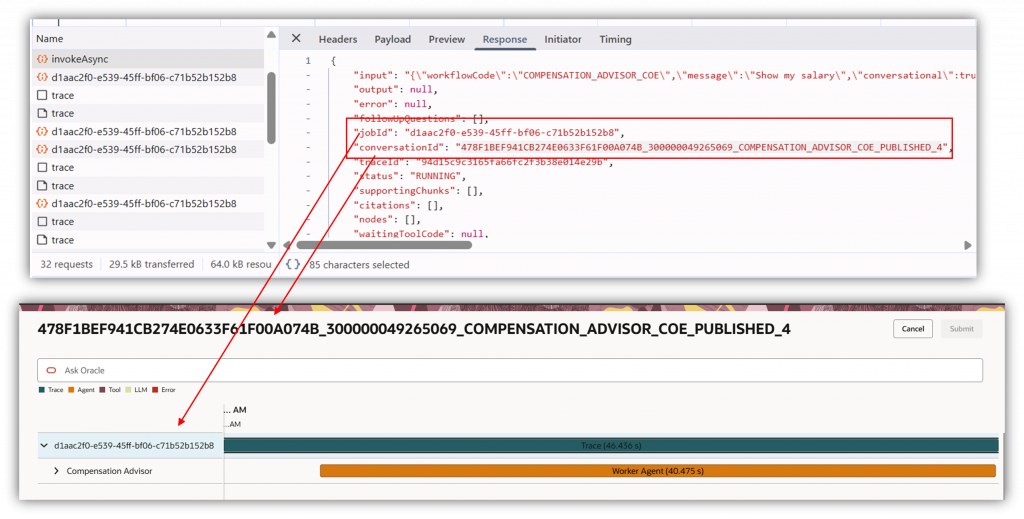Click the Agent legend color swatch

point(71,390)
